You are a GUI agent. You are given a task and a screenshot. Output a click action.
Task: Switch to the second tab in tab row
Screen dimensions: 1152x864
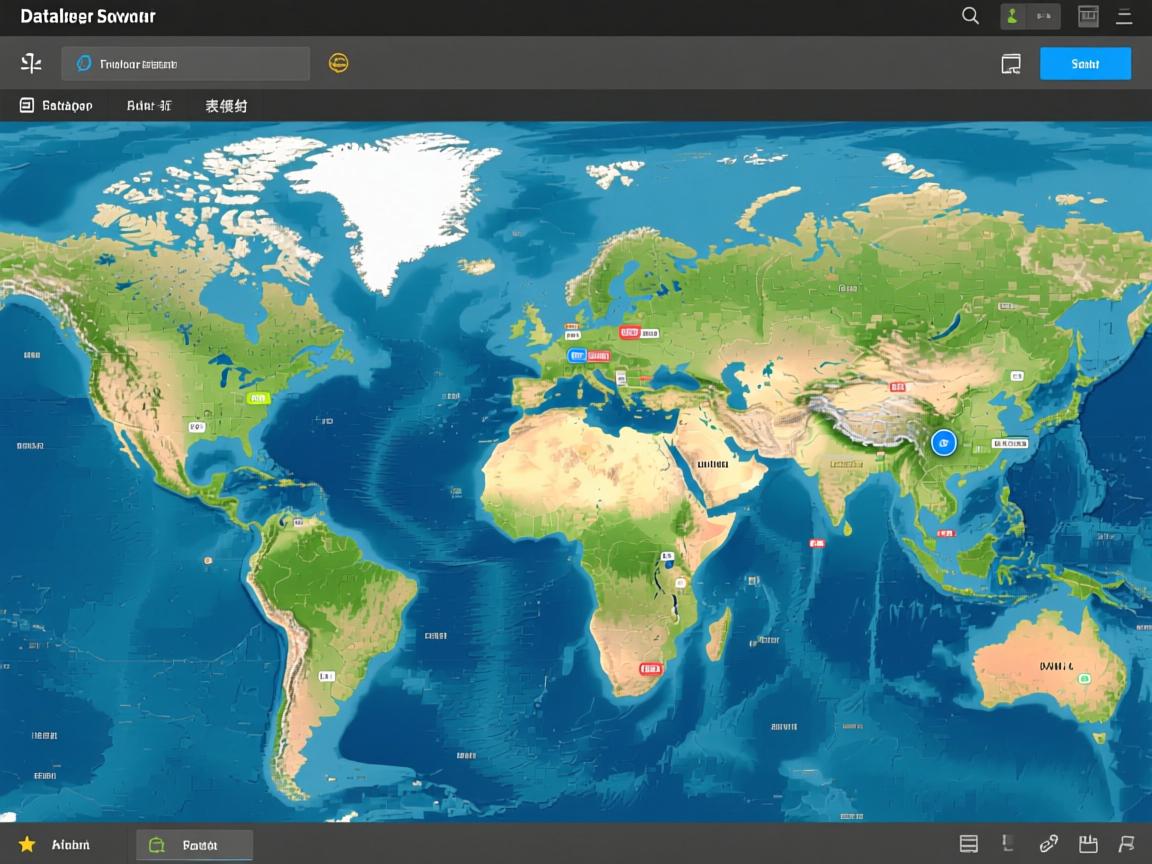coord(149,105)
